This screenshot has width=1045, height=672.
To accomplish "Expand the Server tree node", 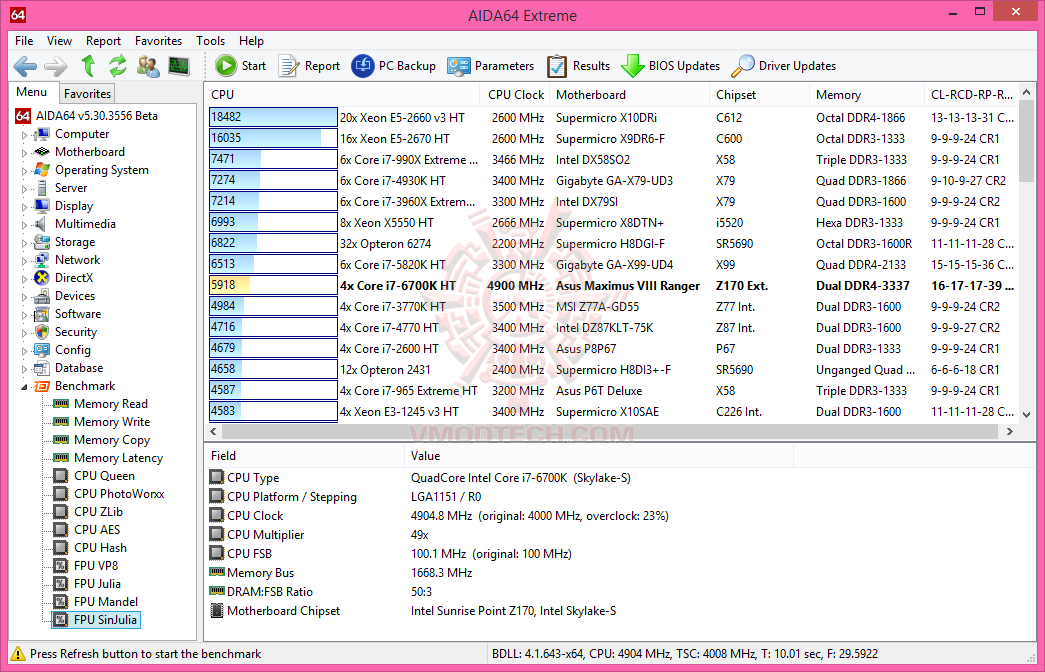I will (25, 189).
